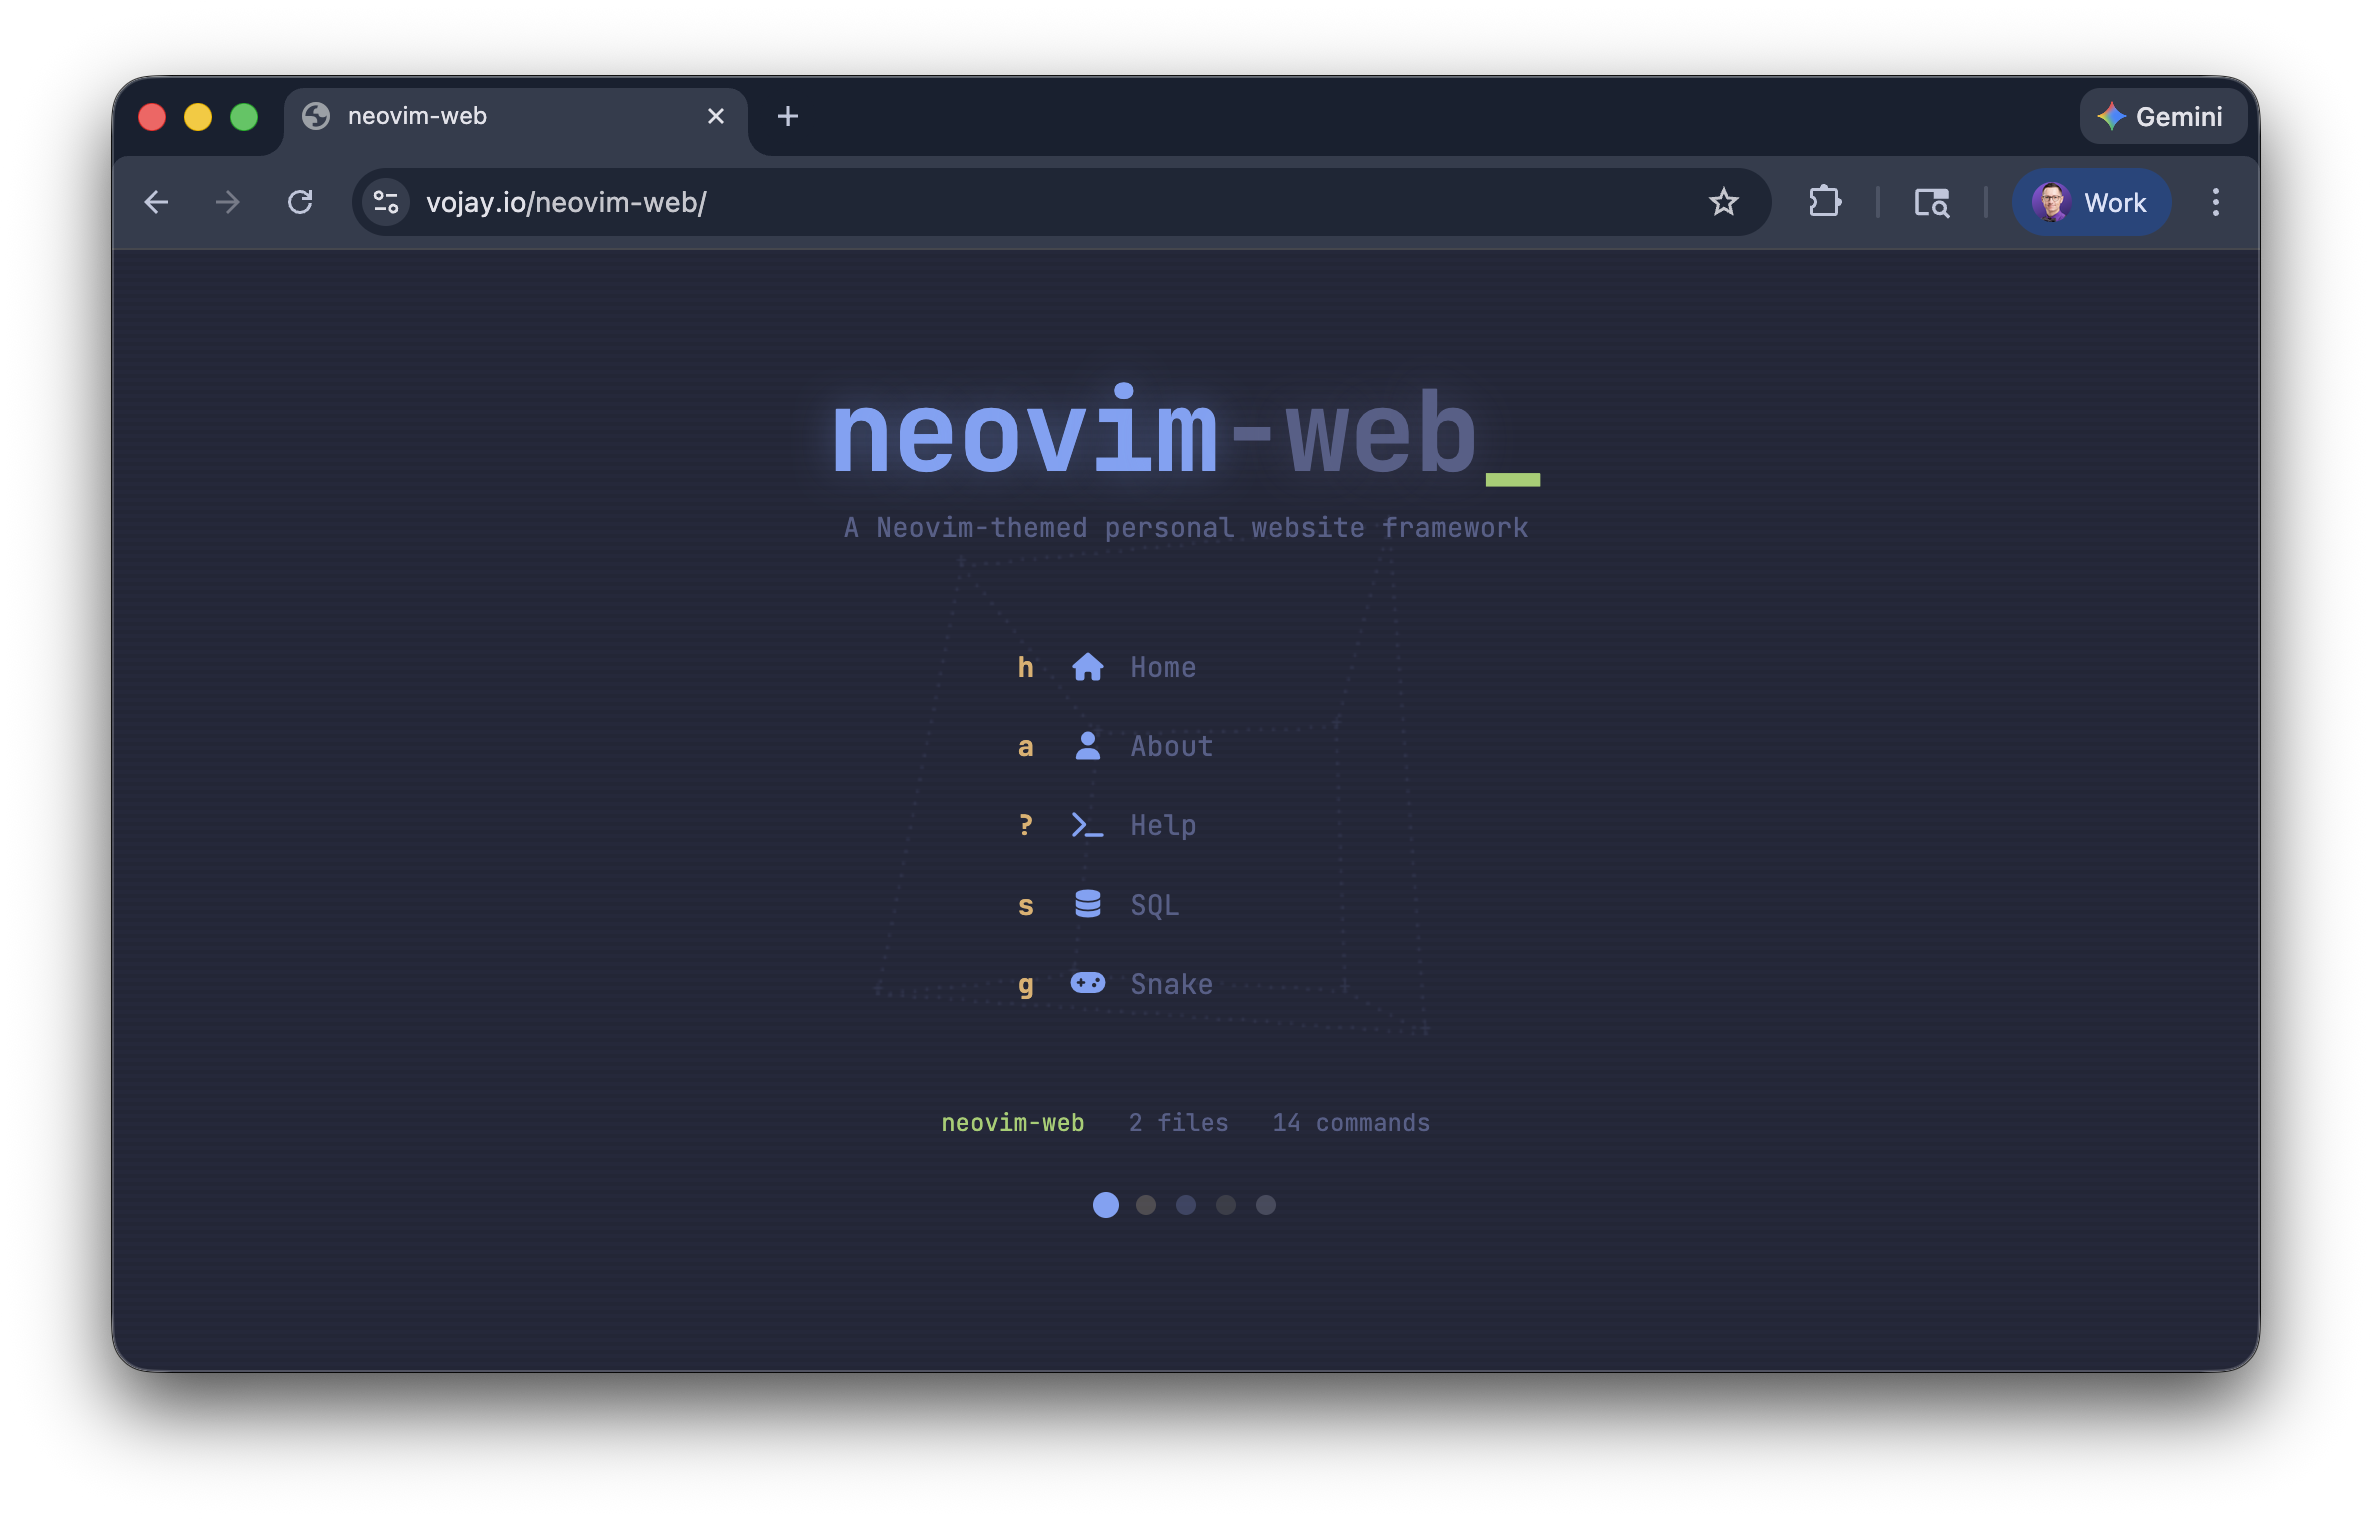Screen dimensions: 2372x1520
Task: Click the '?' shortcut key label
Action: tap(1025, 825)
